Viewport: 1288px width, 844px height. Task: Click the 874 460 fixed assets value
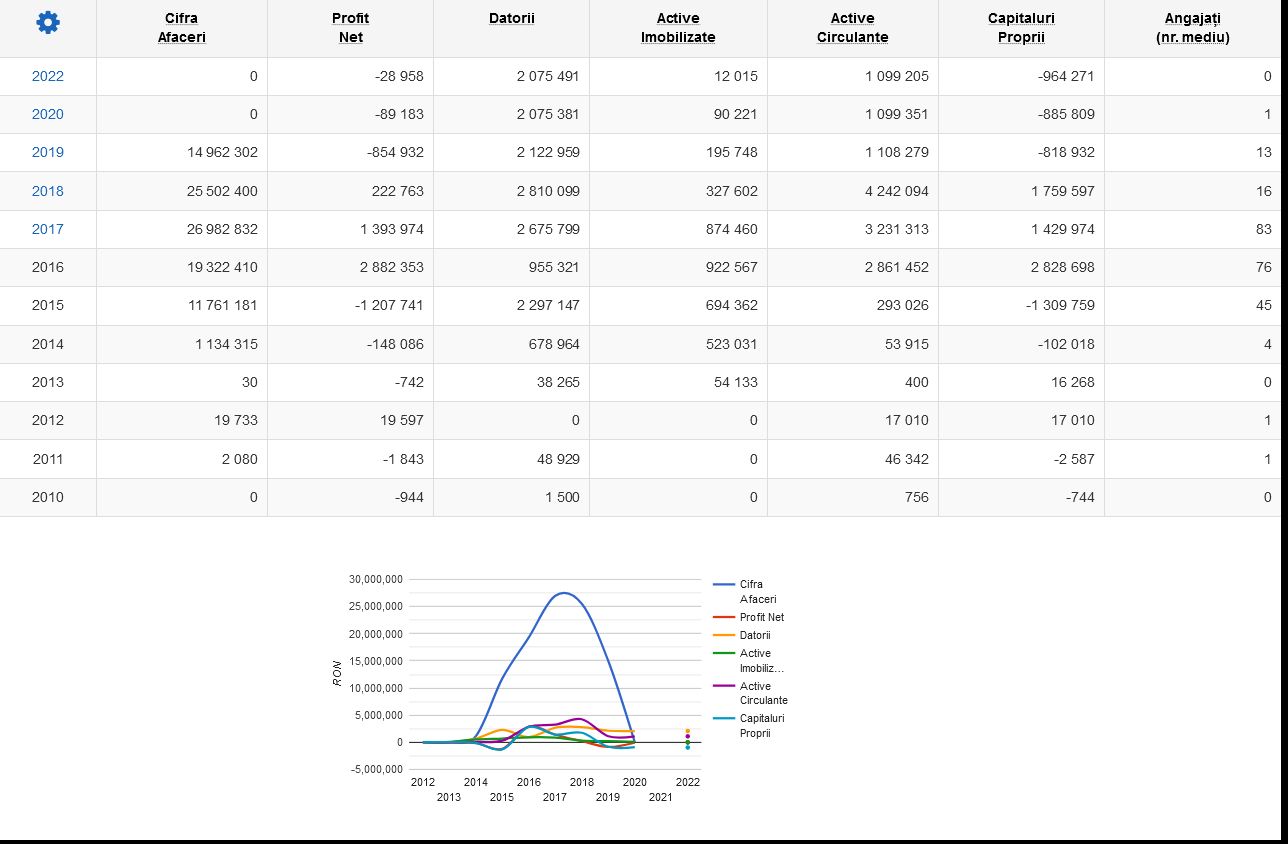[x=732, y=229]
